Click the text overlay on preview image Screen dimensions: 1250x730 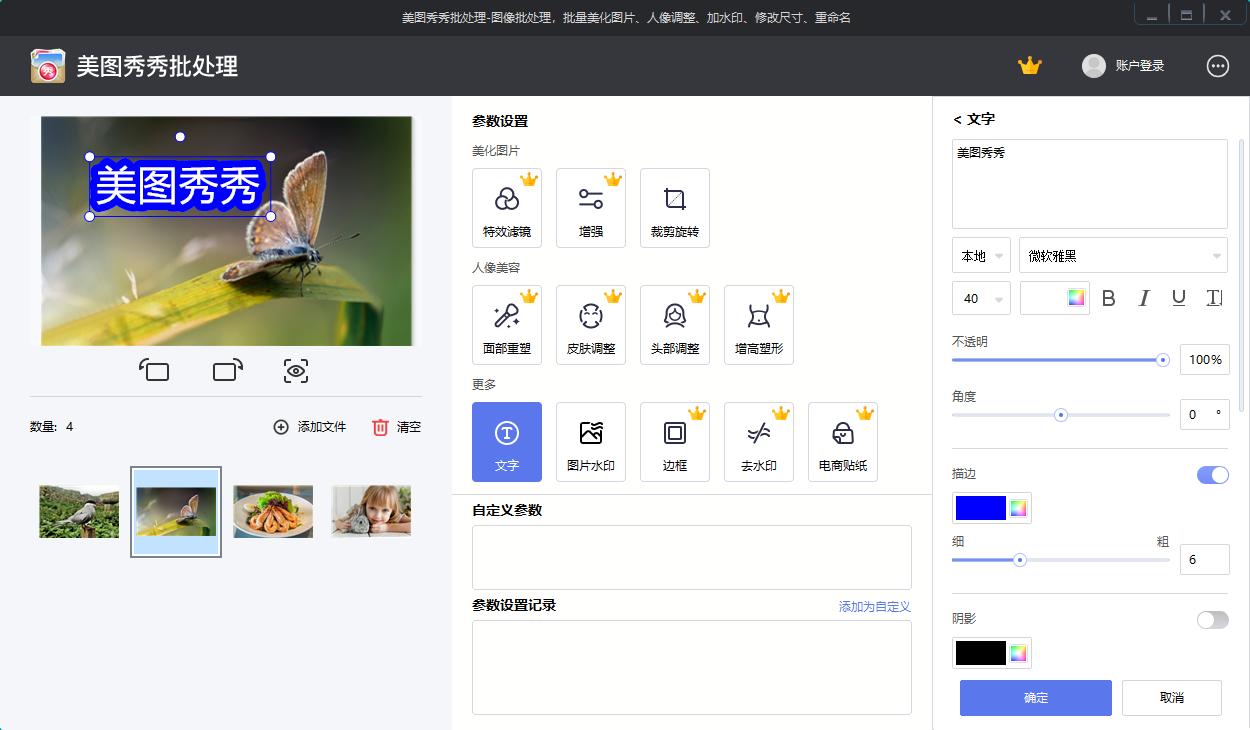tap(180, 187)
